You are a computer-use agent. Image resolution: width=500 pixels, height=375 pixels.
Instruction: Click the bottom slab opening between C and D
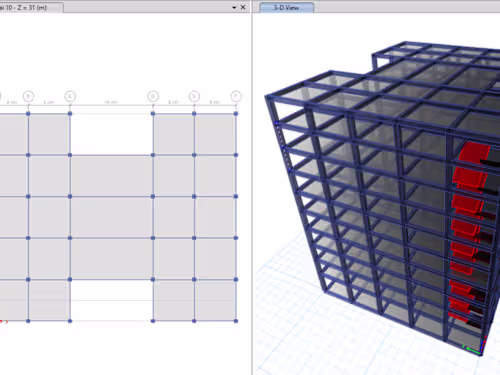point(112,300)
